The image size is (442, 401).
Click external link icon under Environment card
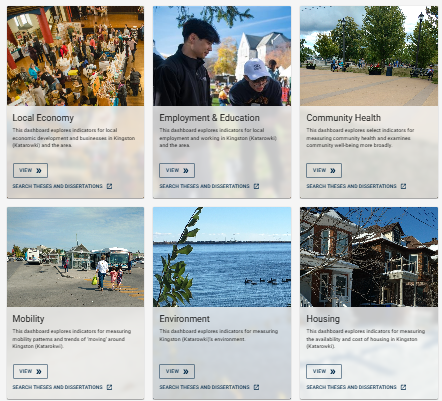tap(256, 387)
